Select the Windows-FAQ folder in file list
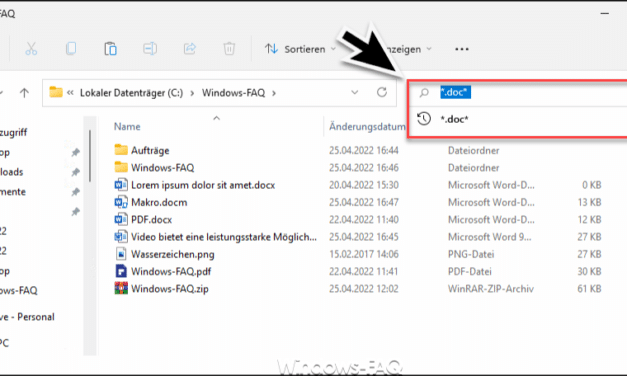 click(x=163, y=168)
